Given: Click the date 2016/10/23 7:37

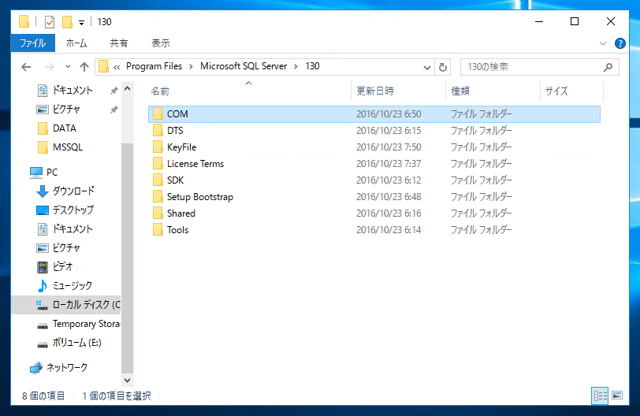Looking at the screenshot, I should tap(389, 164).
